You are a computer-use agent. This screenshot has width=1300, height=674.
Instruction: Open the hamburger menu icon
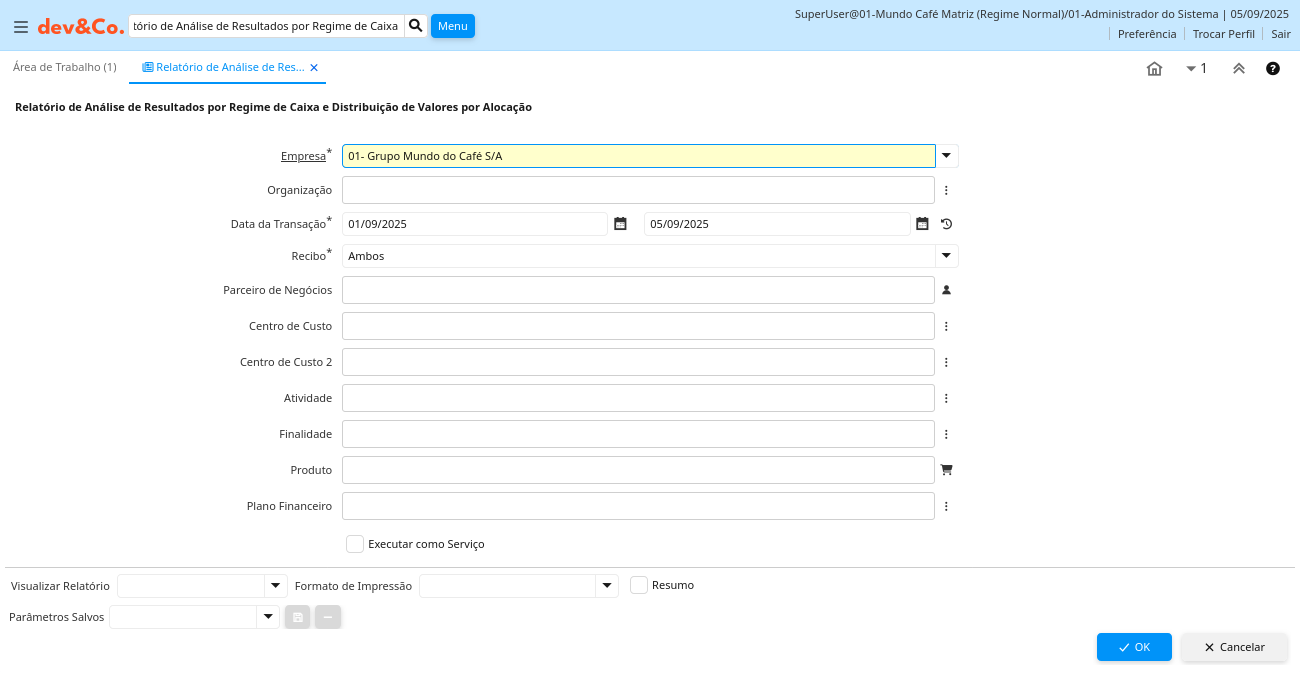(20, 27)
